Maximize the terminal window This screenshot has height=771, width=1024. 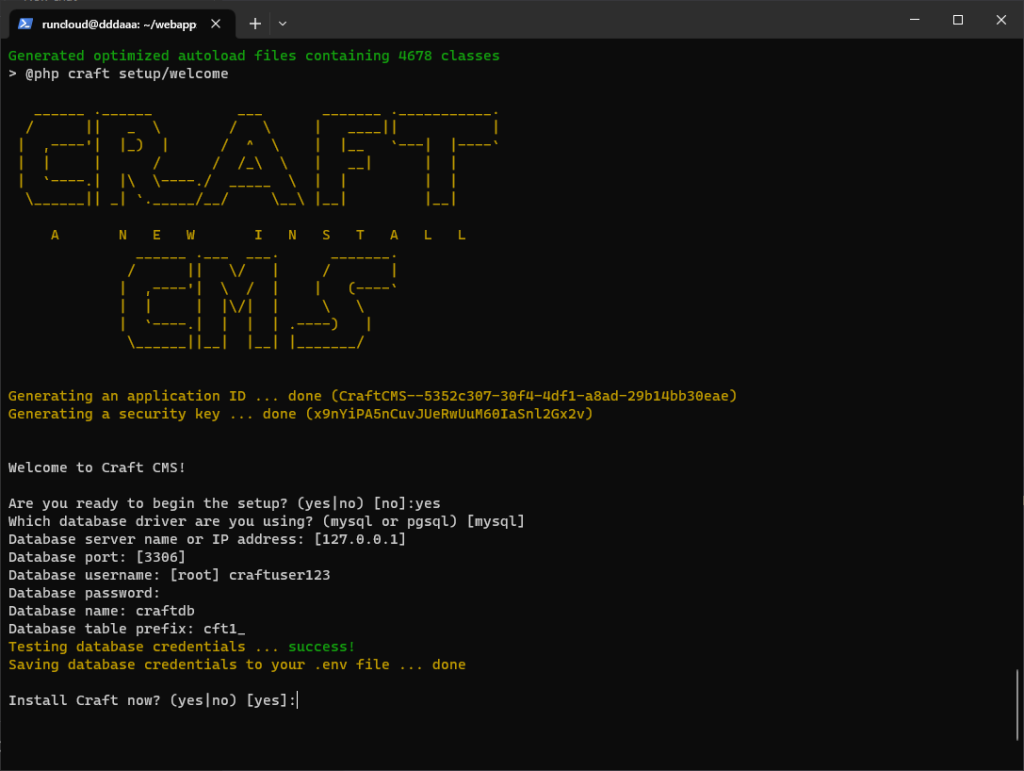tap(957, 20)
